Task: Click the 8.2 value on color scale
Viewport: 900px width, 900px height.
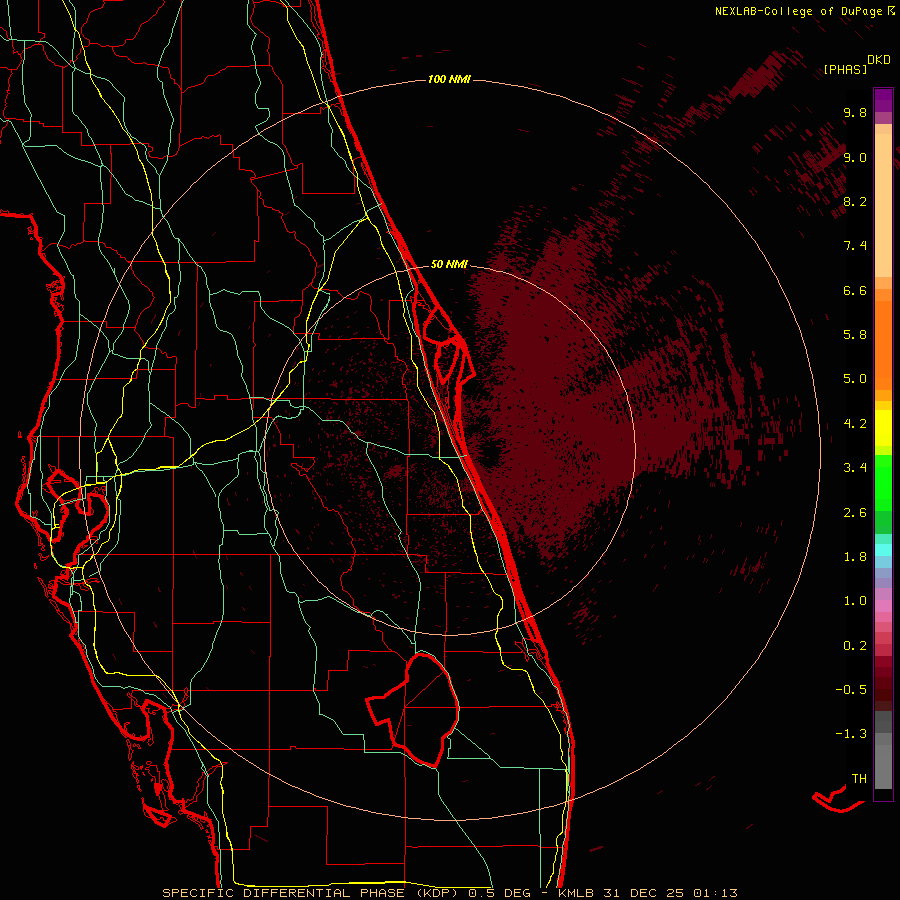Action: [x=855, y=201]
